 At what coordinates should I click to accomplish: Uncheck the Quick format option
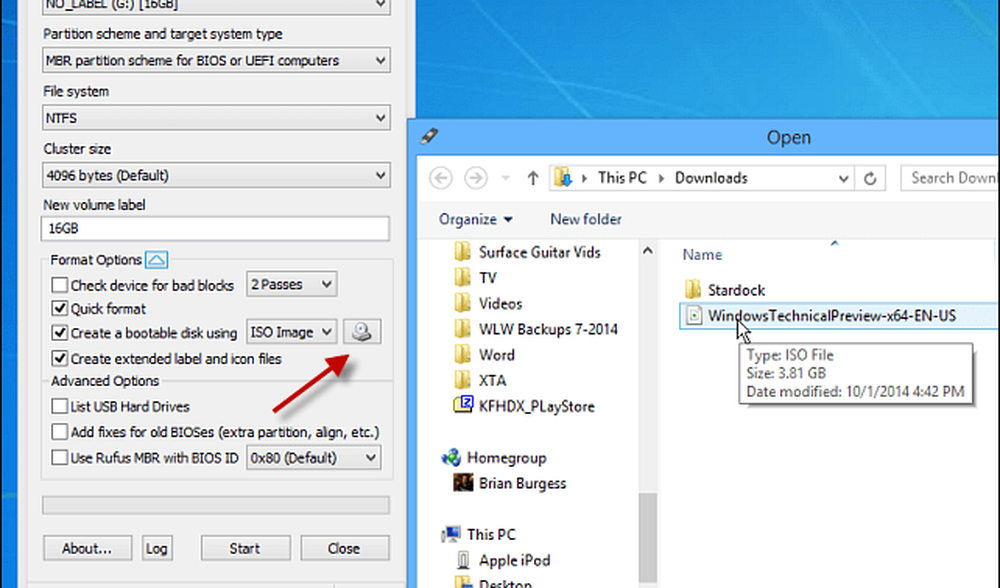click(59, 309)
